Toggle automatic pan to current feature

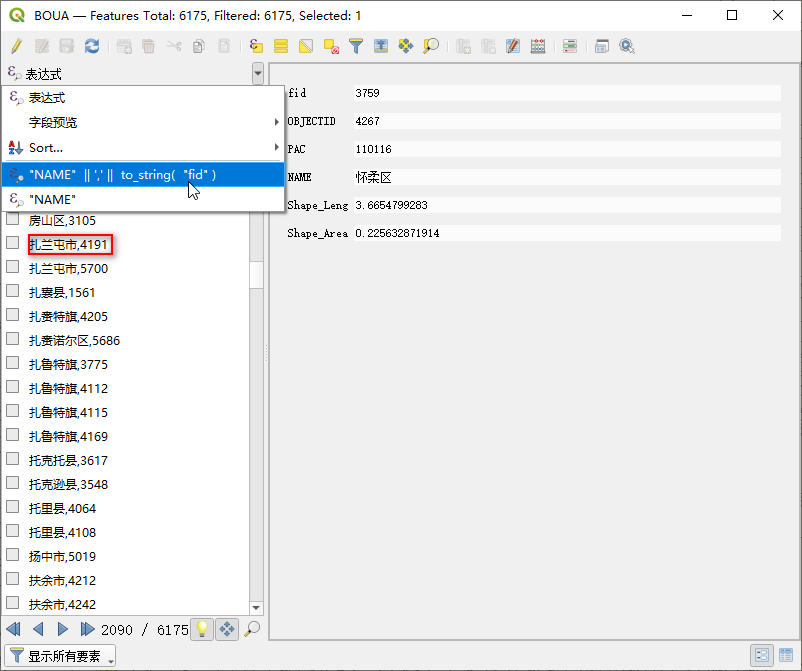click(227, 629)
